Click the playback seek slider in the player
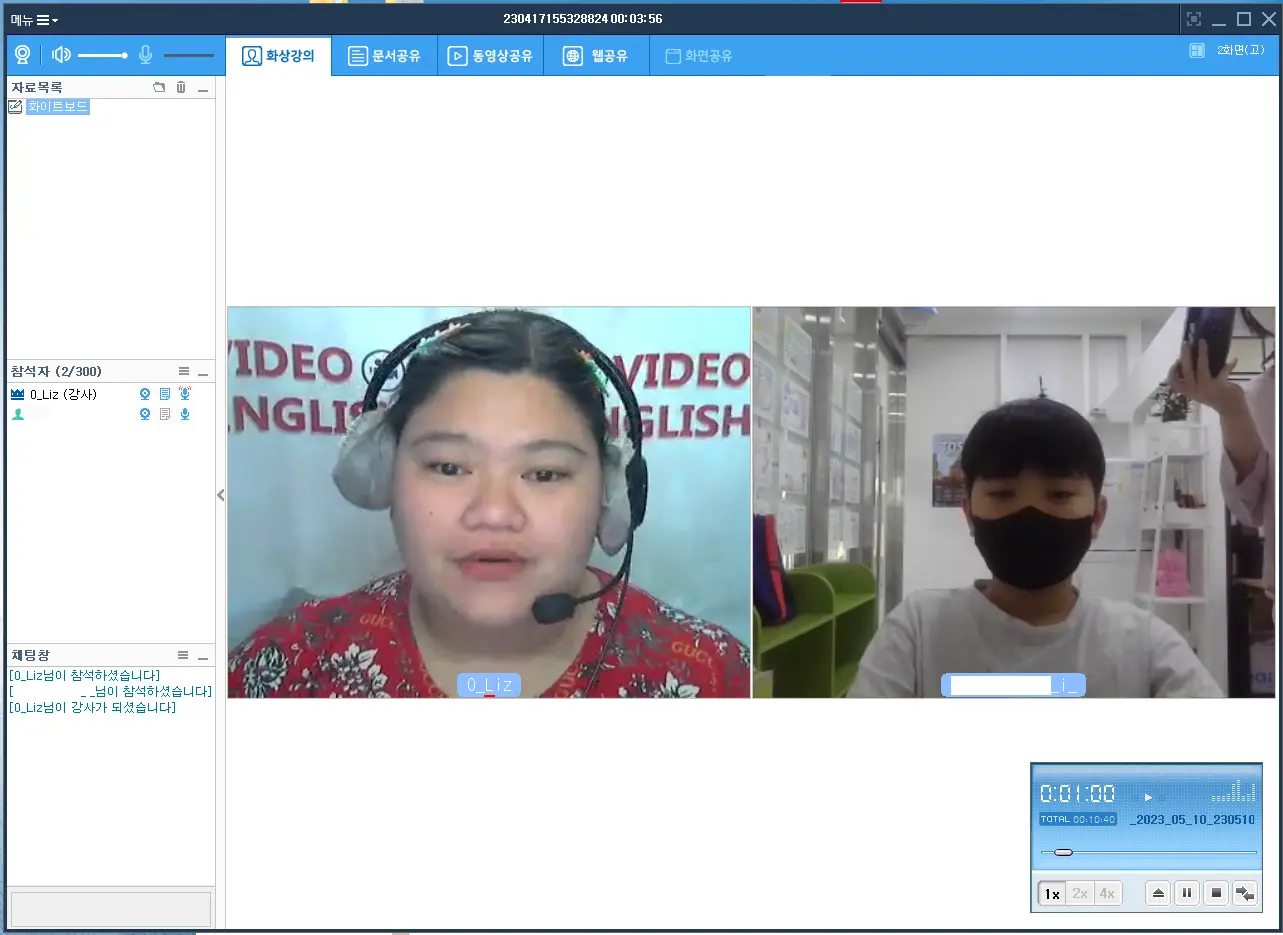The width and height of the screenshot is (1283, 935). (x=1148, y=852)
